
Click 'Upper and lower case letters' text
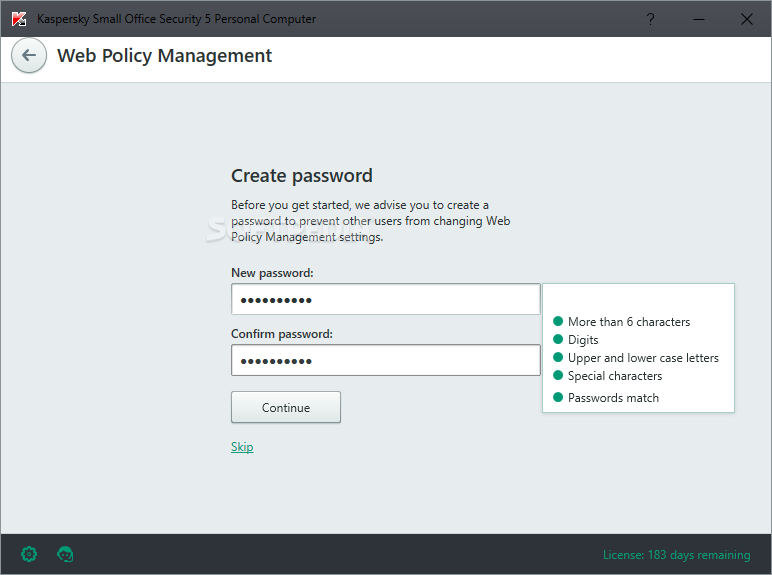tap(643, 358)
